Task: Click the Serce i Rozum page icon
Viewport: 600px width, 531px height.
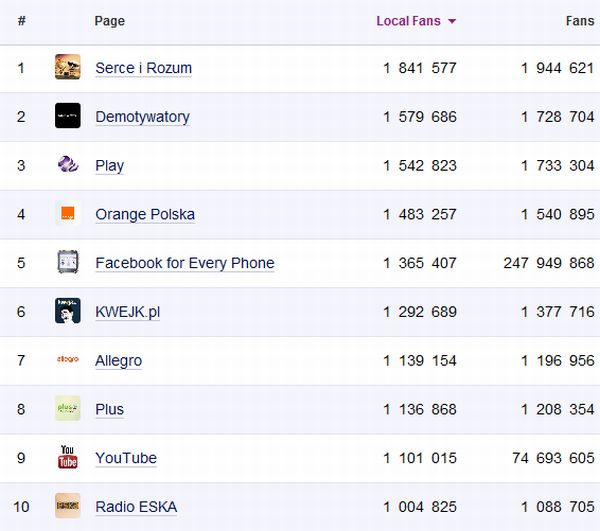Action: 68,67
